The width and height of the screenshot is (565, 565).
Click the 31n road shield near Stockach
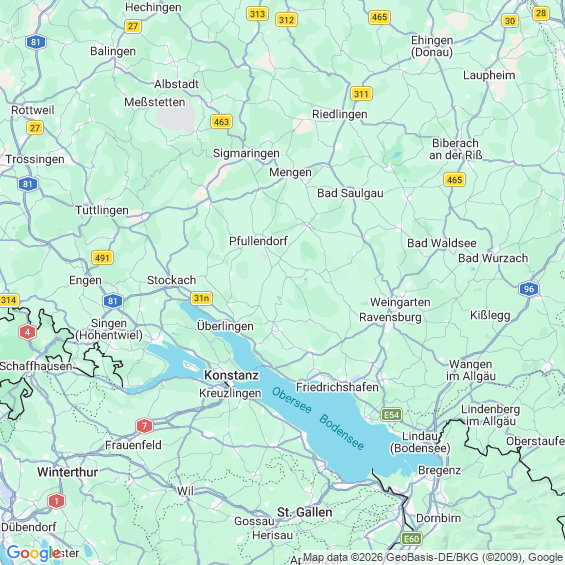(x=201, y=298)
